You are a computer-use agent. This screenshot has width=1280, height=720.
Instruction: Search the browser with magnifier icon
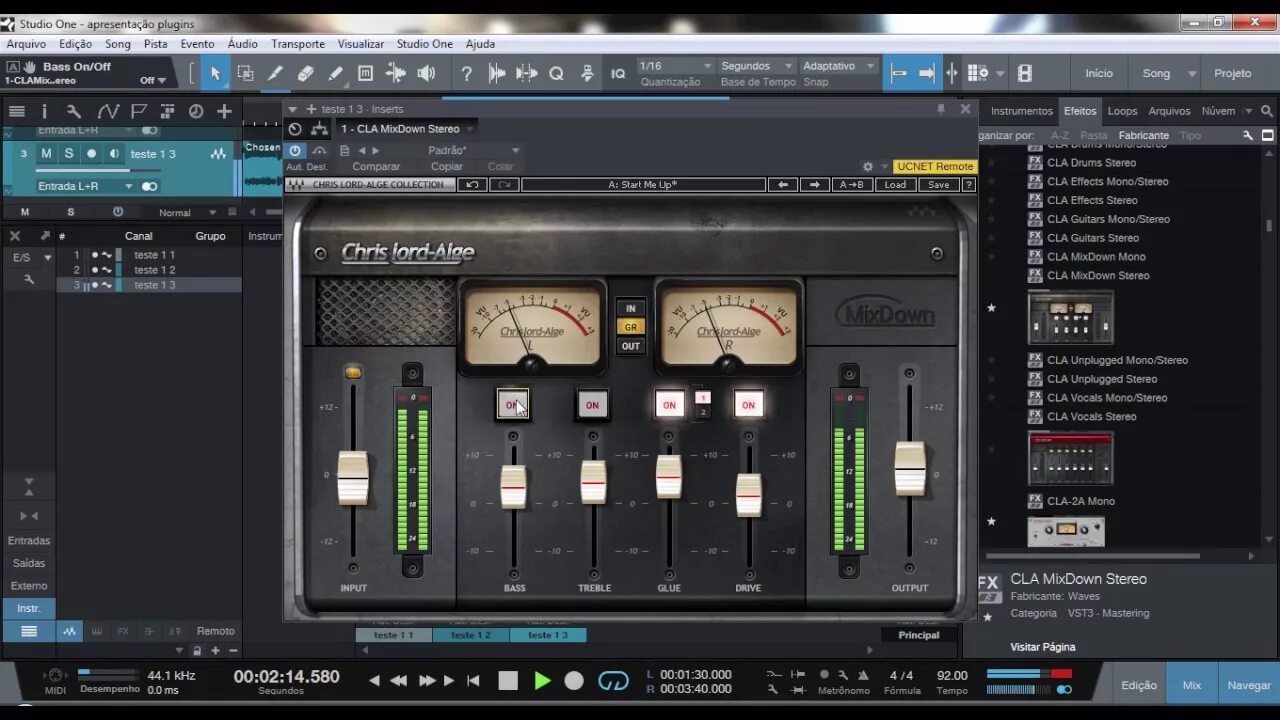click(x=1267, y=111)
